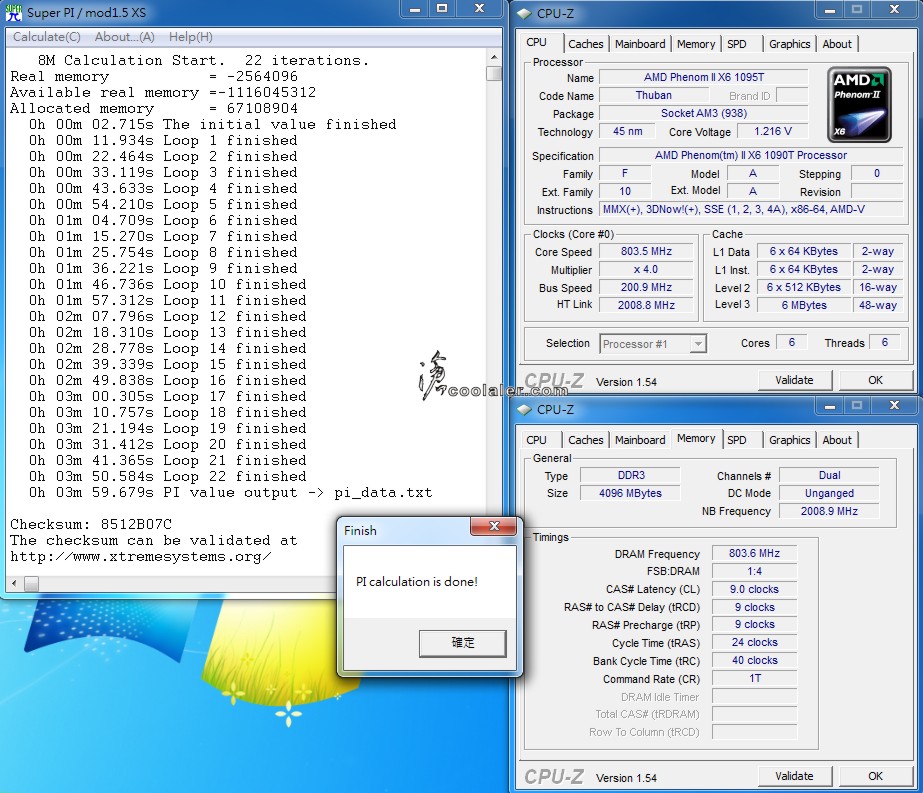This screenshot has height=793, width=923.
Task: Click the memory size value '4096 MBytes'
Action: [x=630, y=493]
